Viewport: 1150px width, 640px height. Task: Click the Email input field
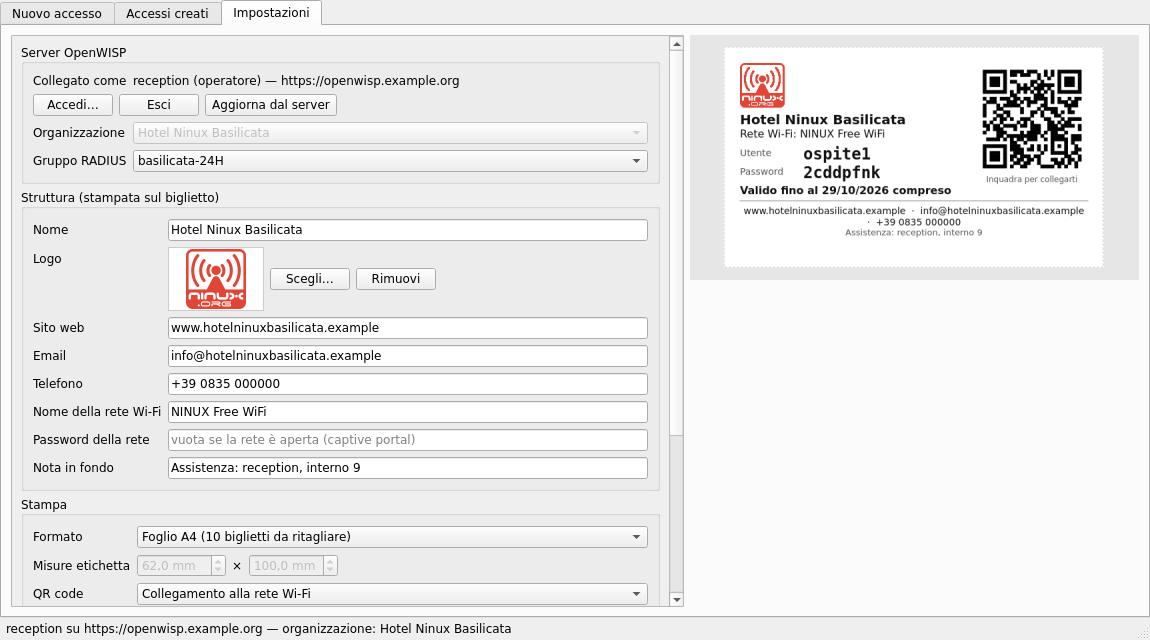point(408,356)
